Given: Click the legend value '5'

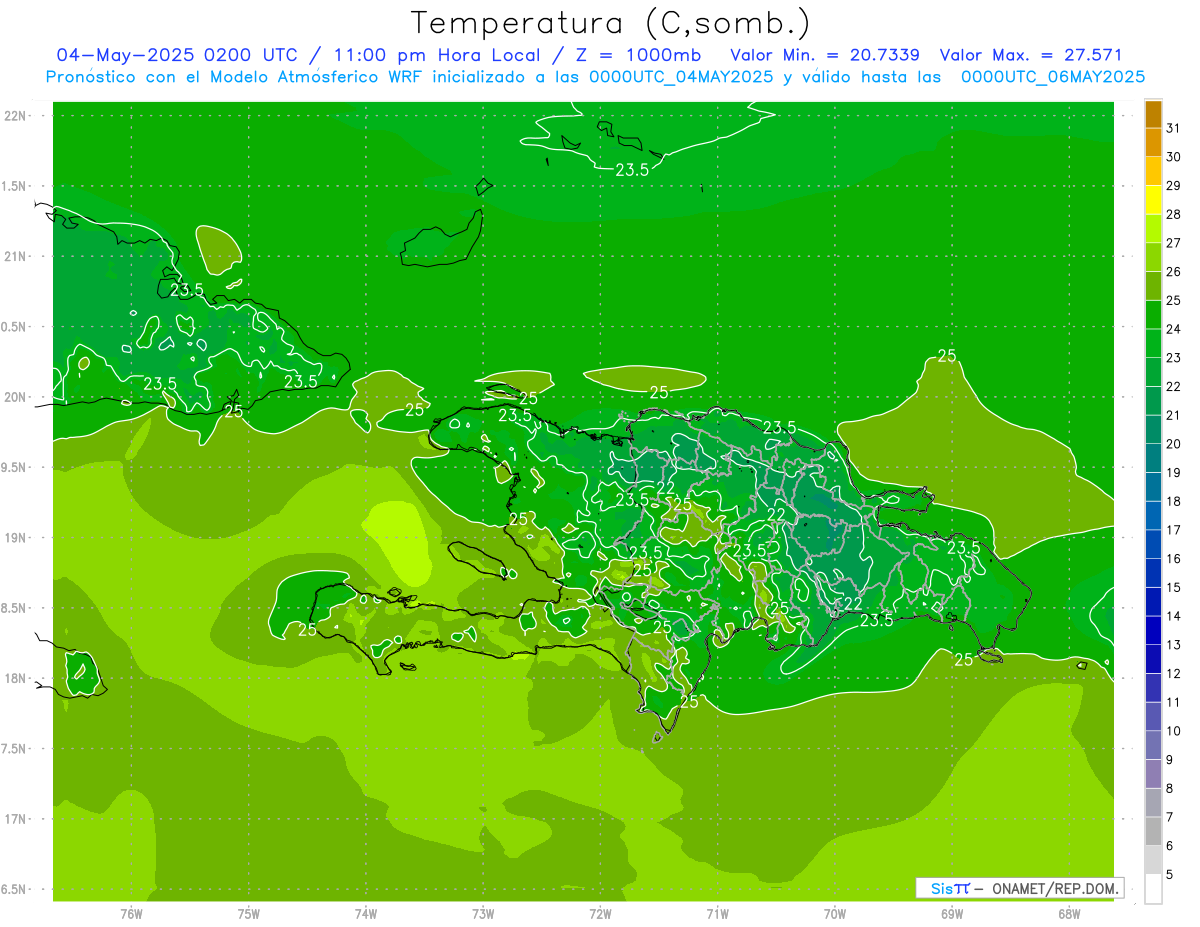Looking at the screenshot, I should 1169,875.
